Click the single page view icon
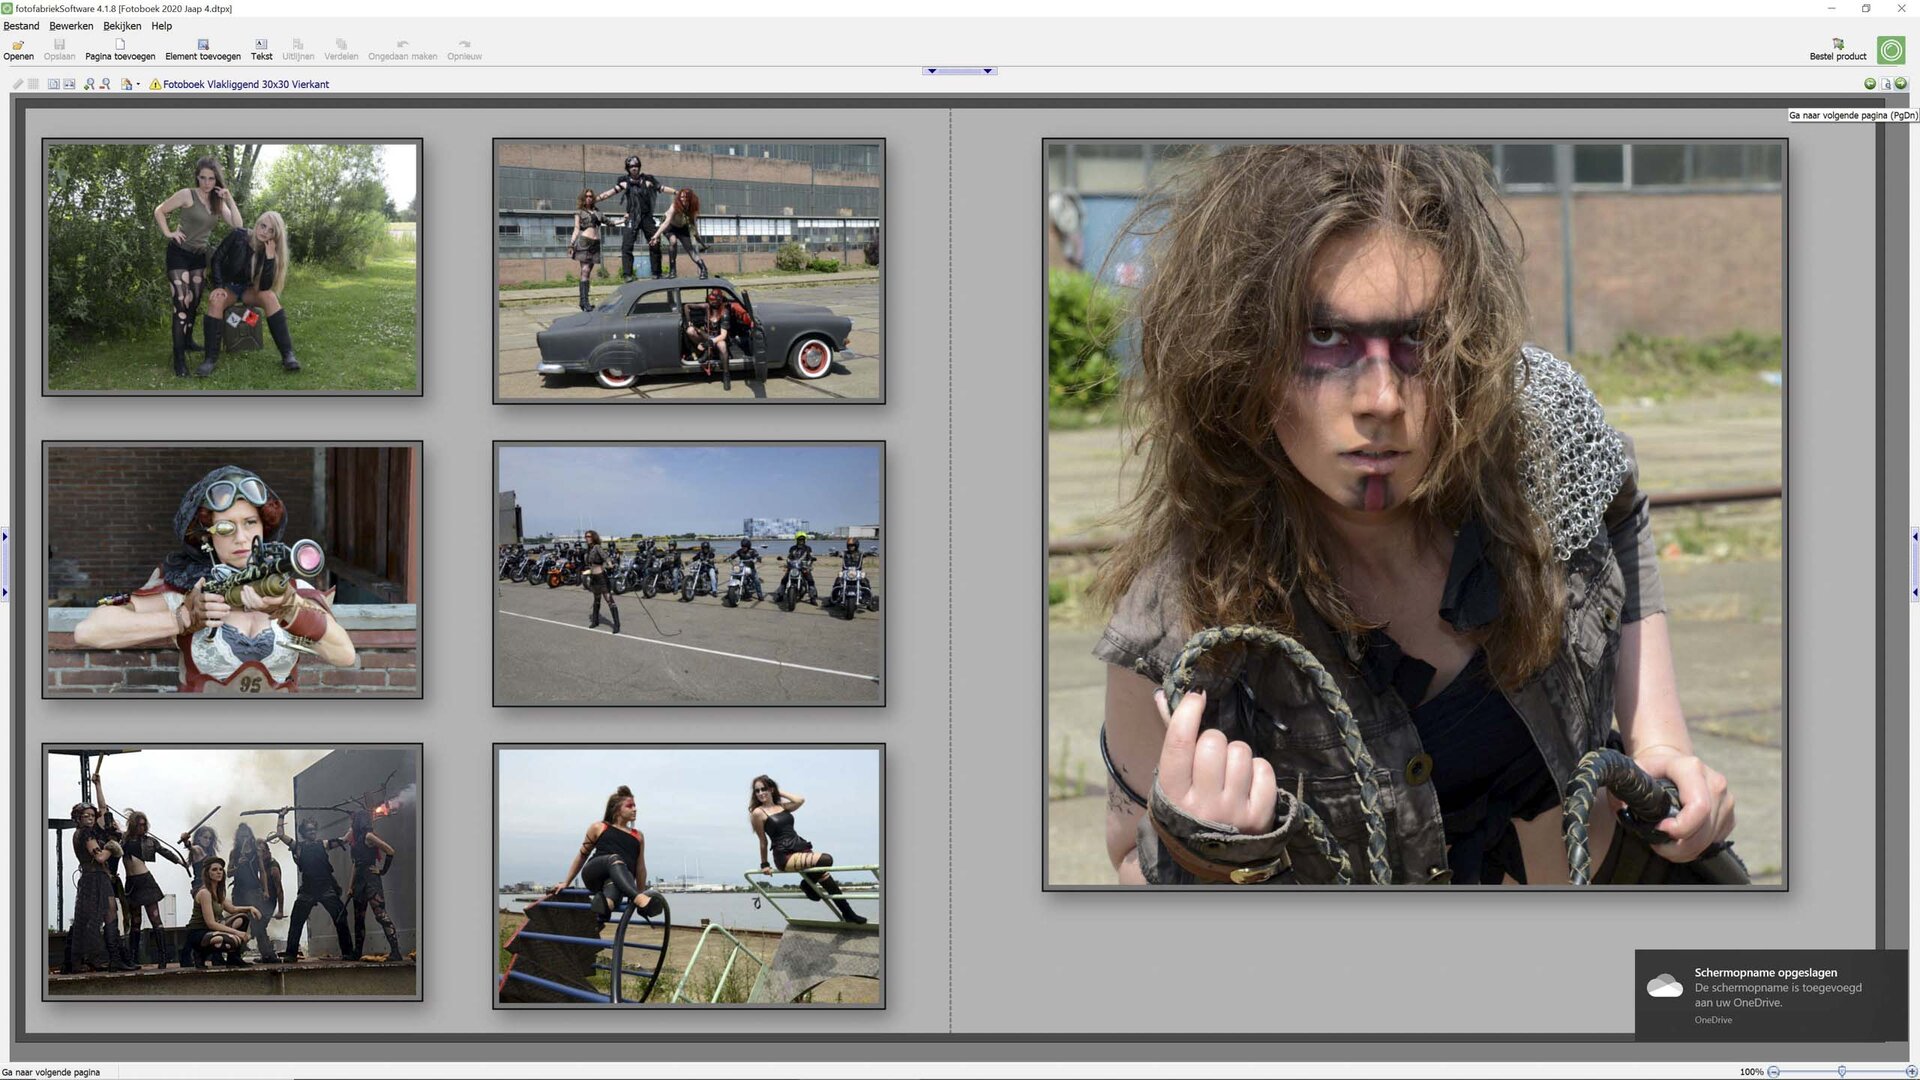The width and height of the screenshot is (1920, 1080). [x=53, y=84]
